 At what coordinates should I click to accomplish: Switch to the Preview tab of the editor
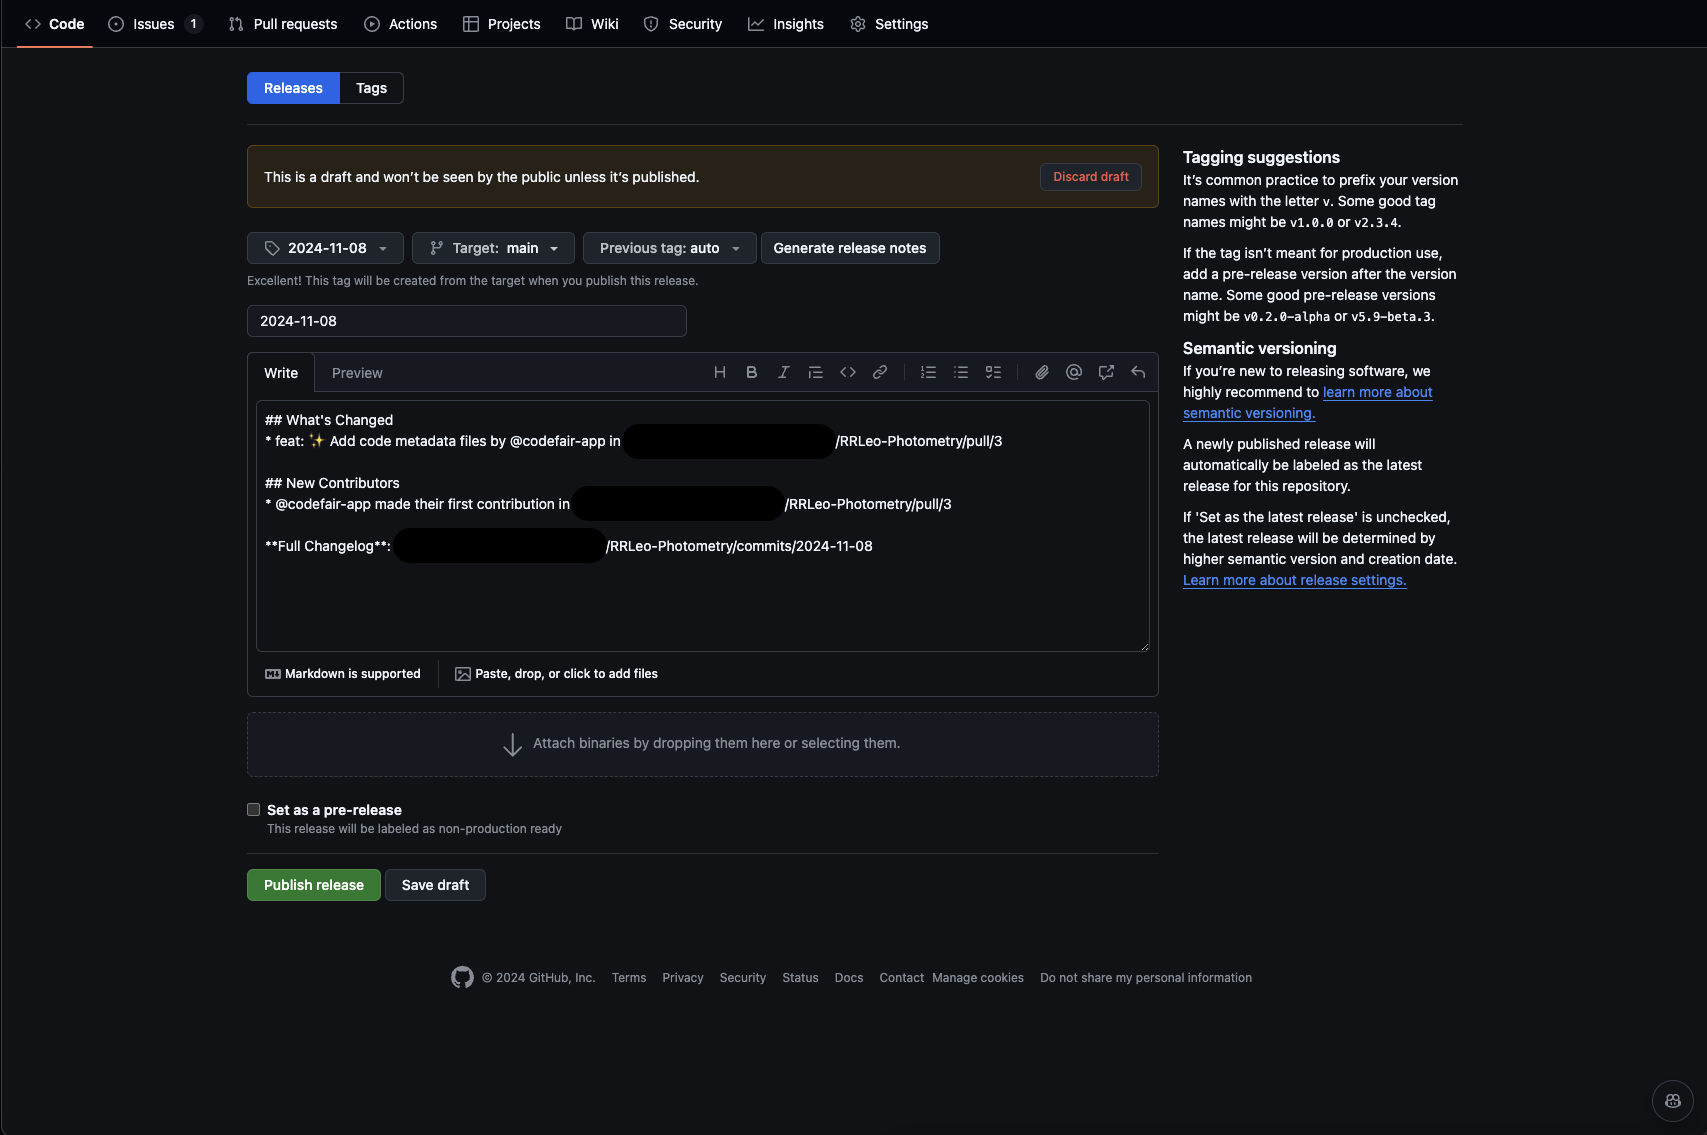pyautogui.click(x=357, y=373)
